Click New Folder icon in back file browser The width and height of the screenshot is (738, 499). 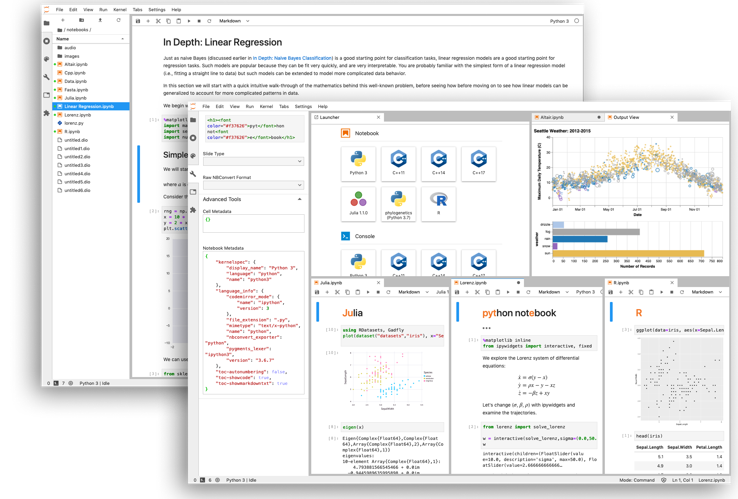[x=81, y=20]
